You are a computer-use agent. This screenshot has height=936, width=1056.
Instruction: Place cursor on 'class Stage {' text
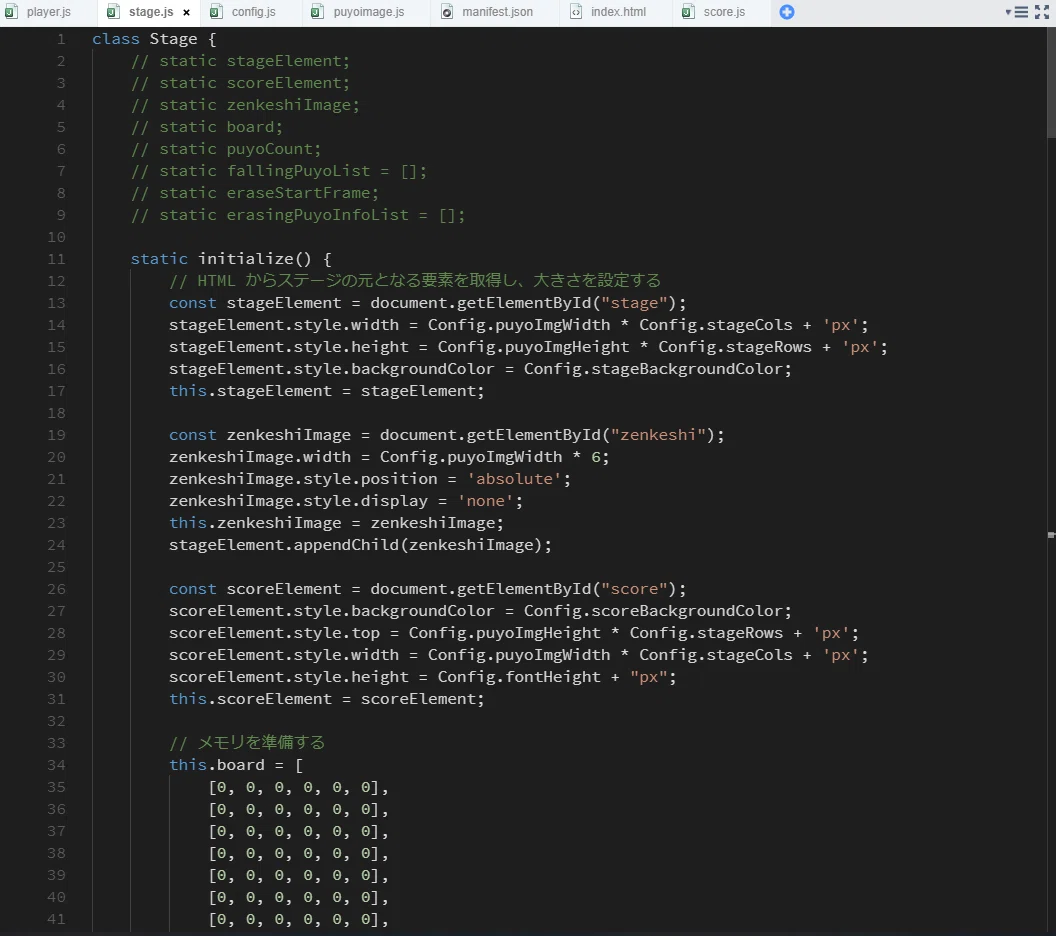(154, 39)
